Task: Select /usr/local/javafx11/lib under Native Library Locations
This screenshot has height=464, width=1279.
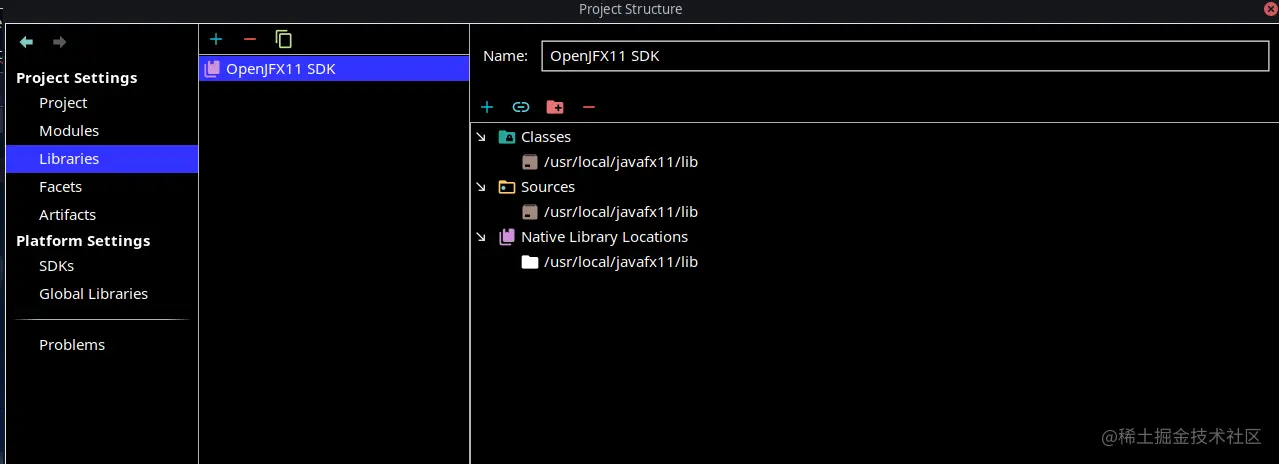Action: 621,262
